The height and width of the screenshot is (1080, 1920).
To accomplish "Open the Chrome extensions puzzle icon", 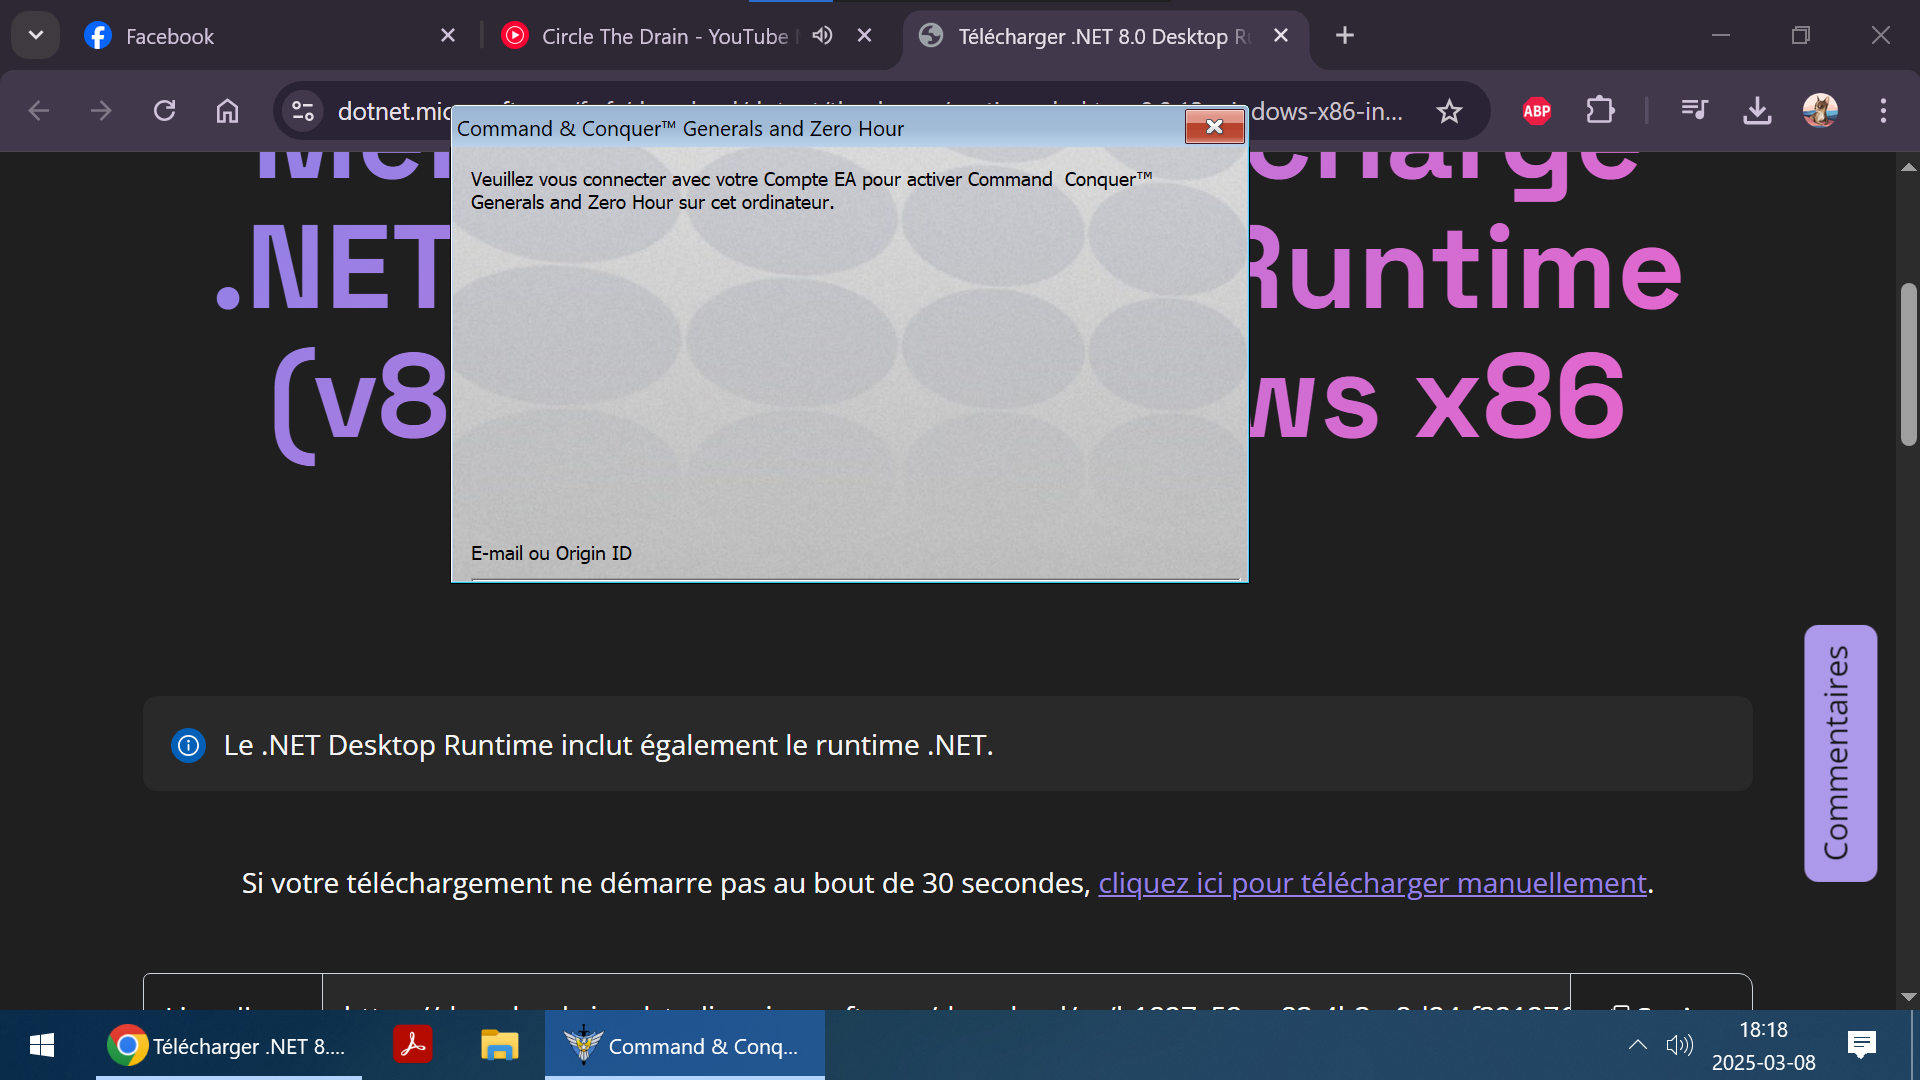I will (x=1600, y=110).
